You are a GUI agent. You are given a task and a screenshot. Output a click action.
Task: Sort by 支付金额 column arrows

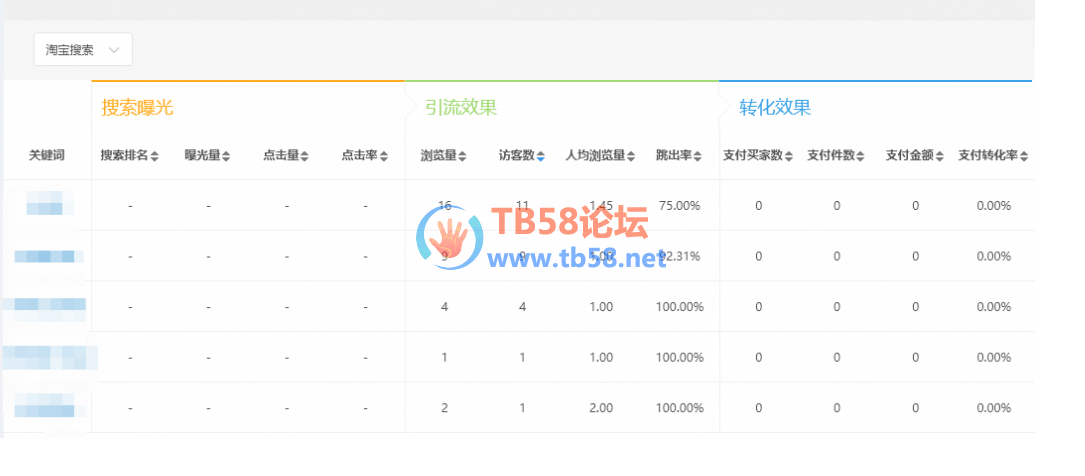(940, 156)
